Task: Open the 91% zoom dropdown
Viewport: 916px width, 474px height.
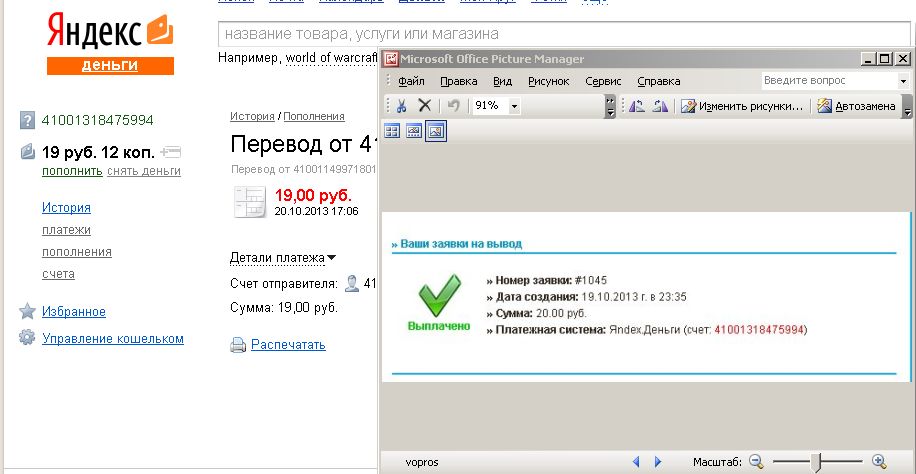Action: tap(515, 106)
